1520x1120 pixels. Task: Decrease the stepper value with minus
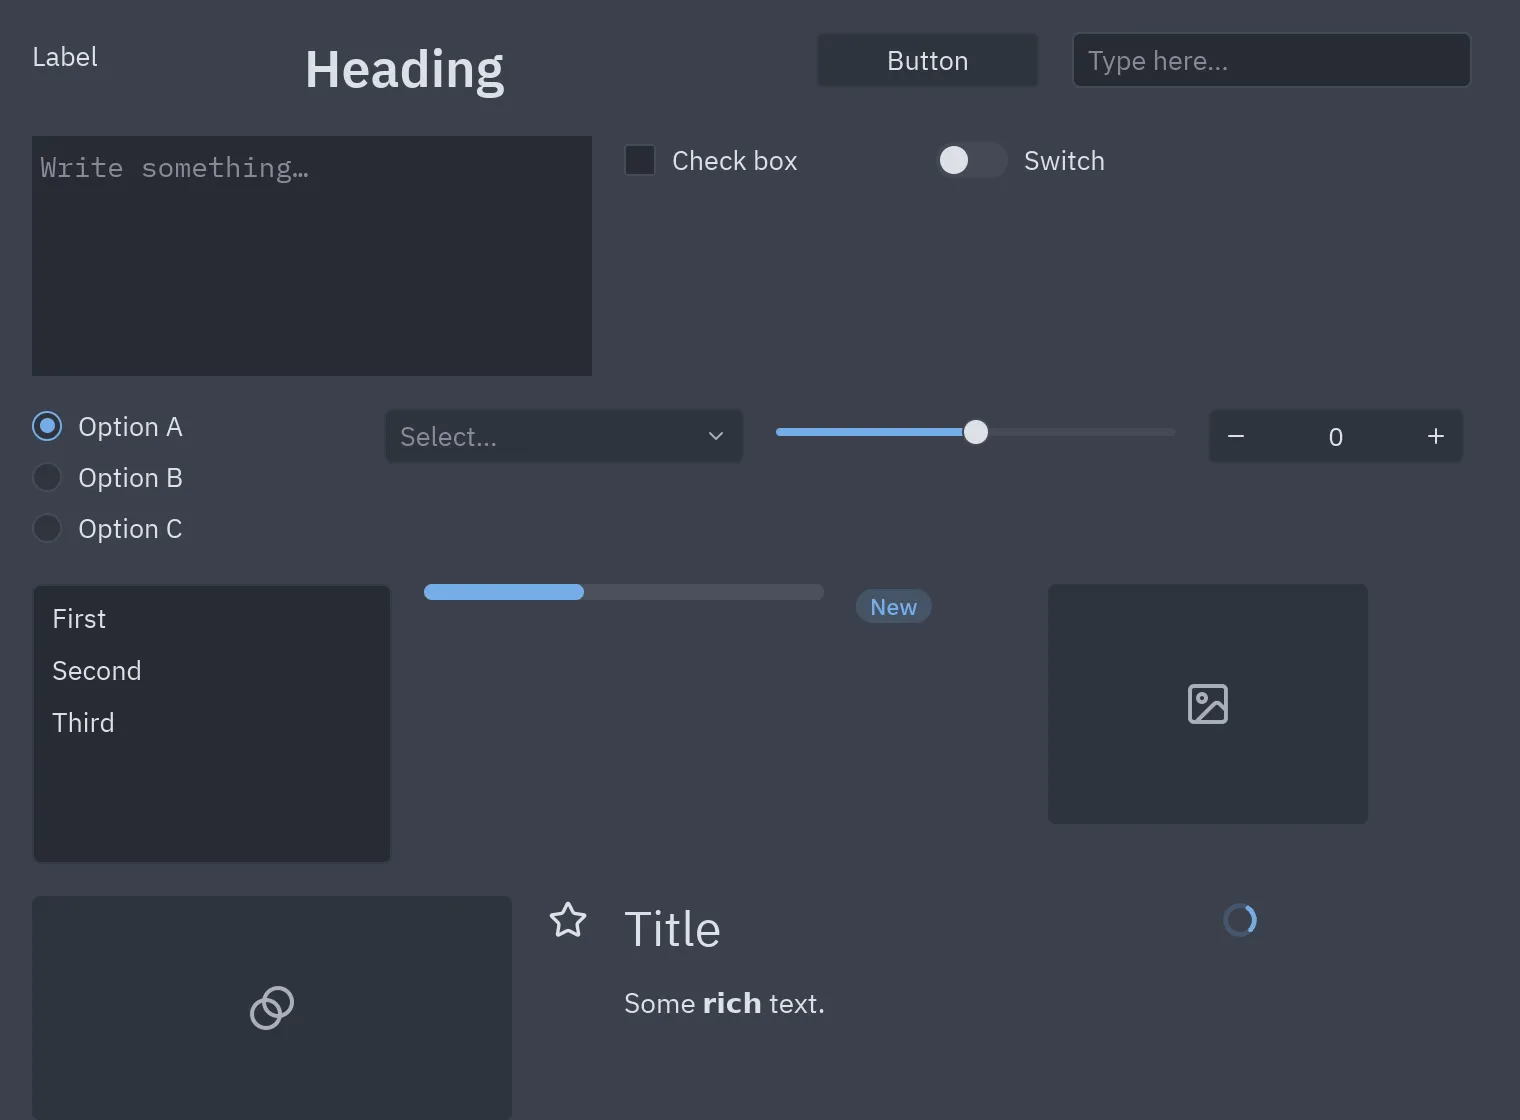point(1236,436)
